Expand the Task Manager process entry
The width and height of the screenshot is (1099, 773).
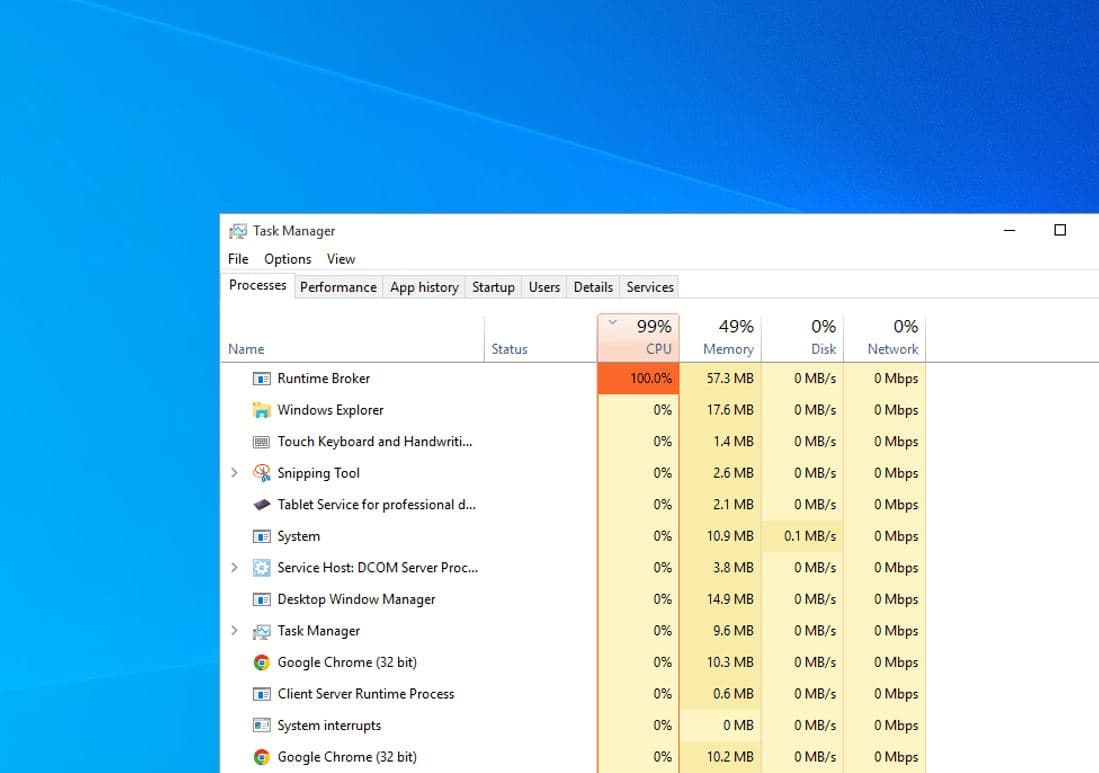(234, 631)
